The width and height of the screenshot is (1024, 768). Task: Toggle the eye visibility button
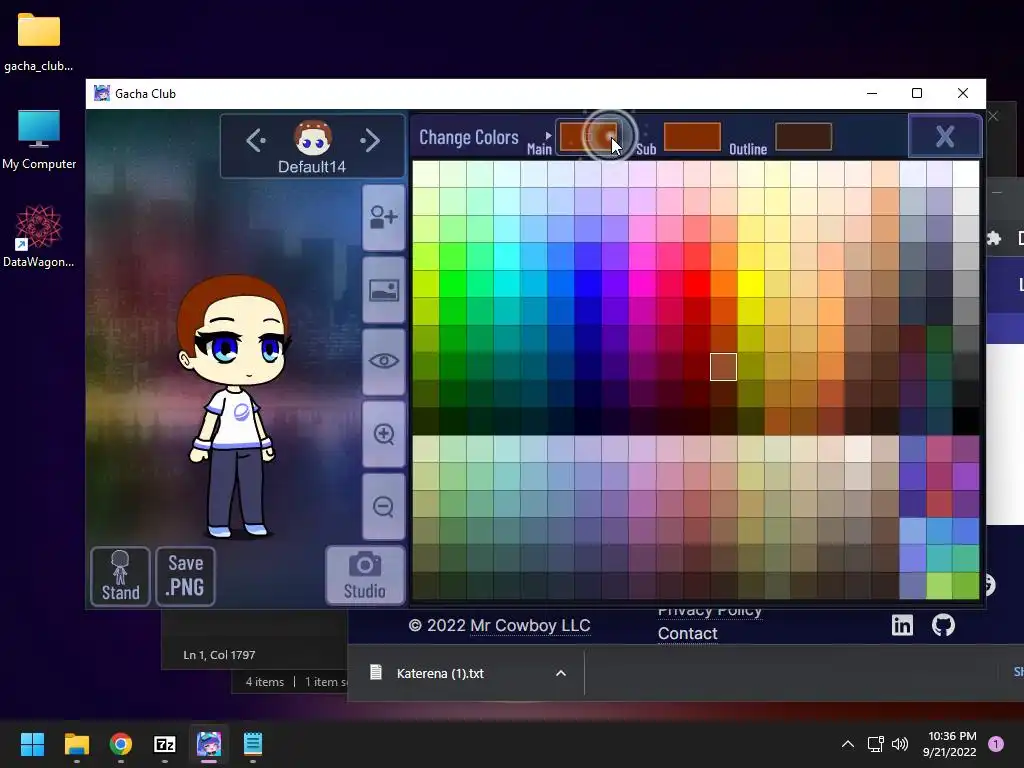click(x=383, y=361)
